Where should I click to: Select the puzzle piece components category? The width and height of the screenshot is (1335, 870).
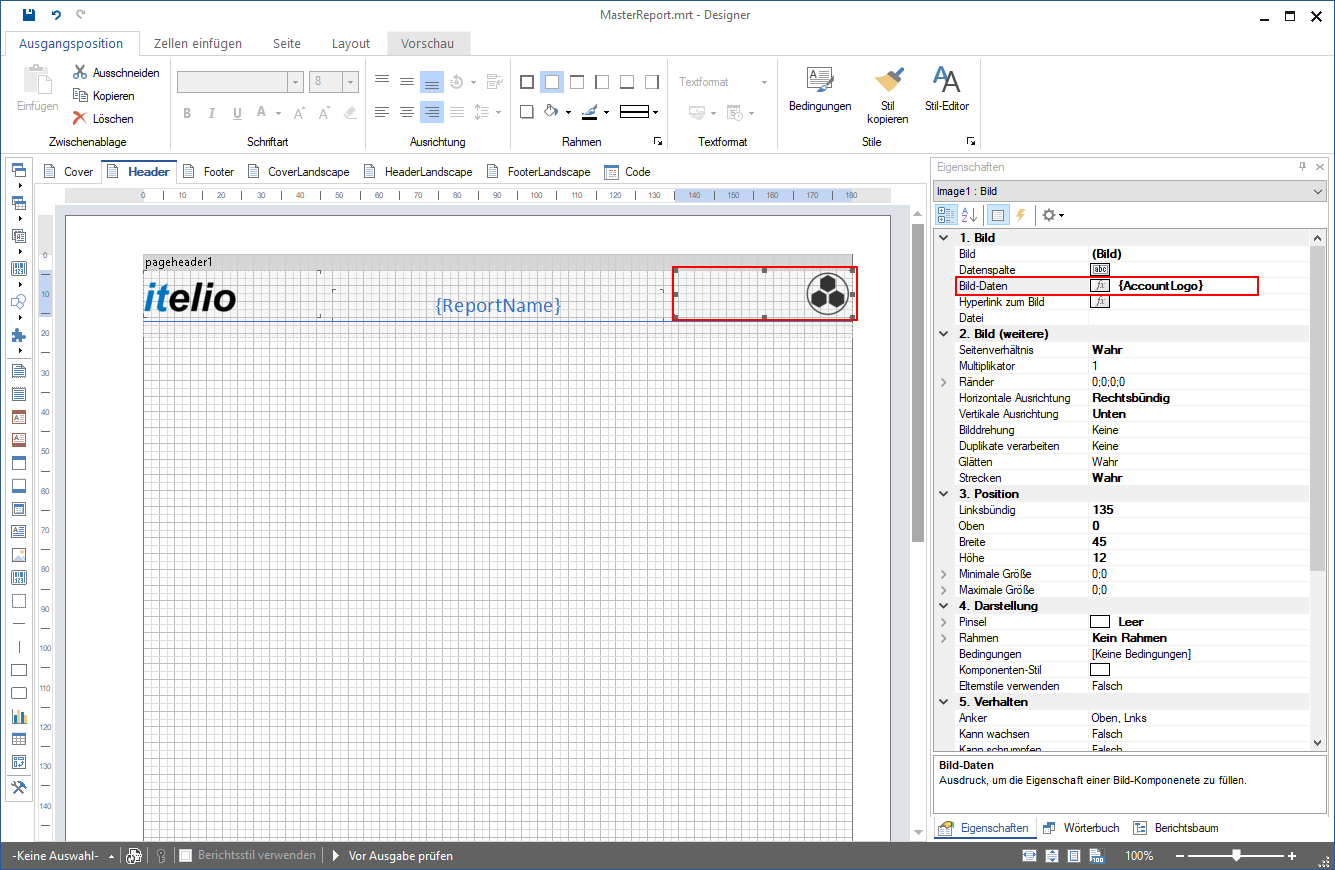click(x=18, y=336)
